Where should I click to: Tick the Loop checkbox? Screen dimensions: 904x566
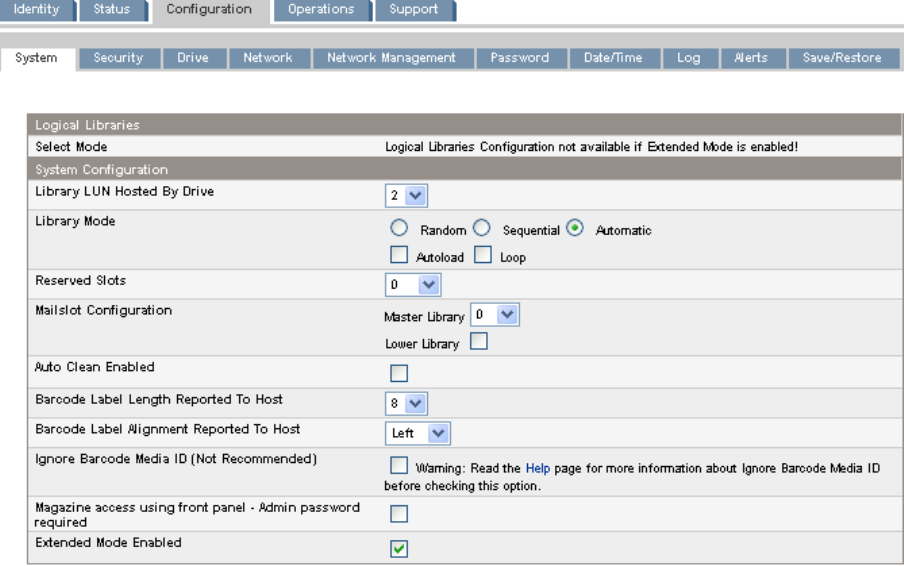pos(485,257)
